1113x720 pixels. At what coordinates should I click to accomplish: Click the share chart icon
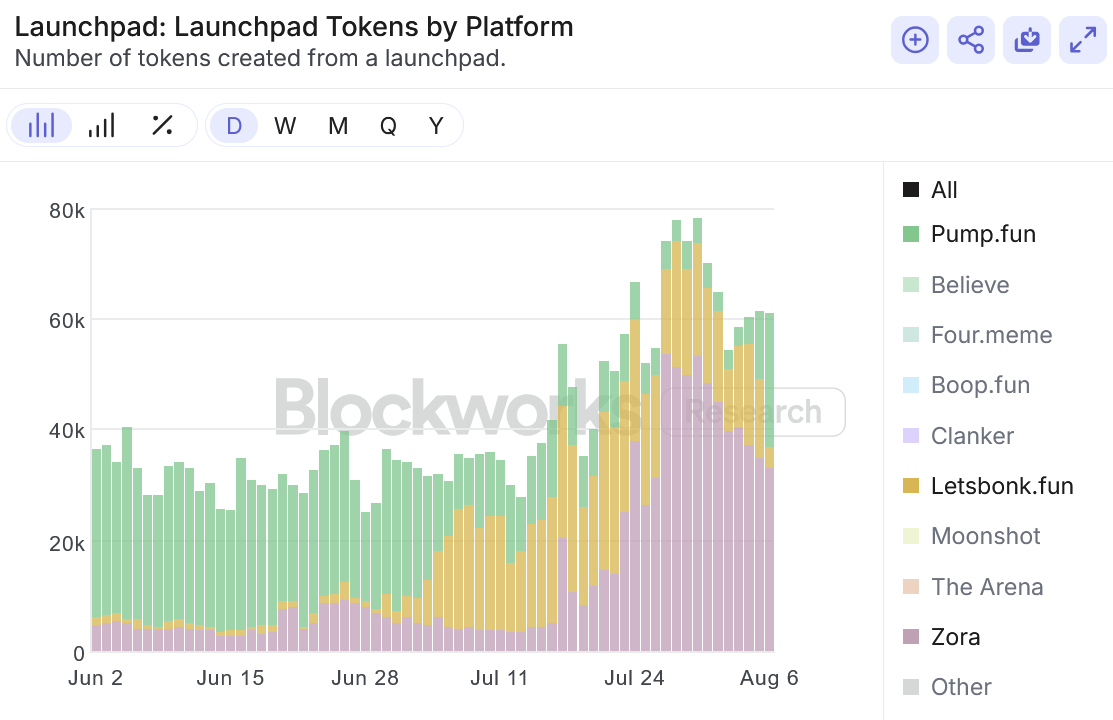click(971, 40)
